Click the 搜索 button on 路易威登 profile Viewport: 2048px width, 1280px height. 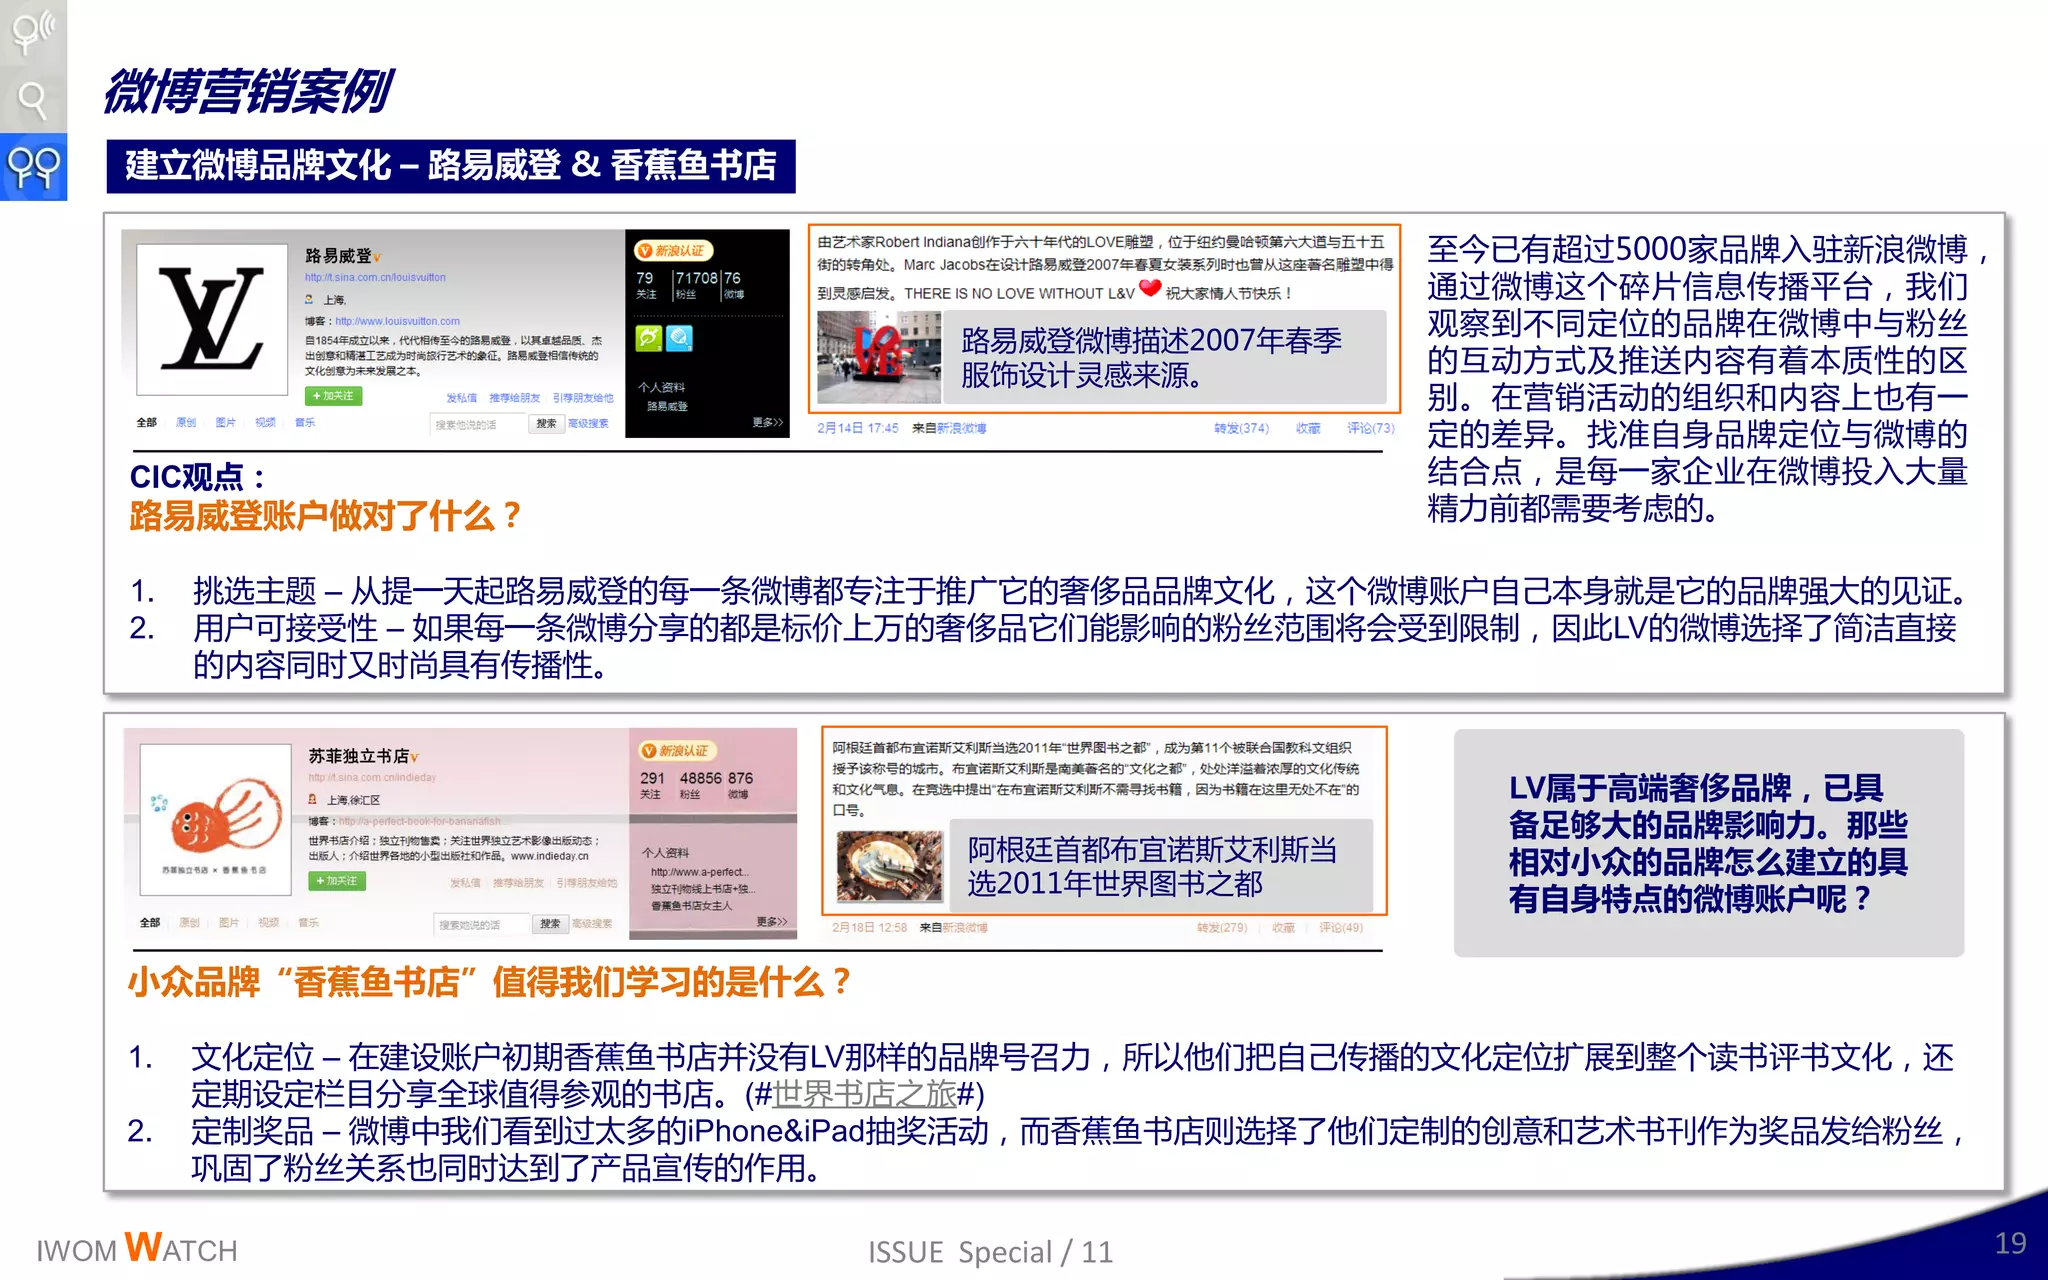click(x=546, y=424)
